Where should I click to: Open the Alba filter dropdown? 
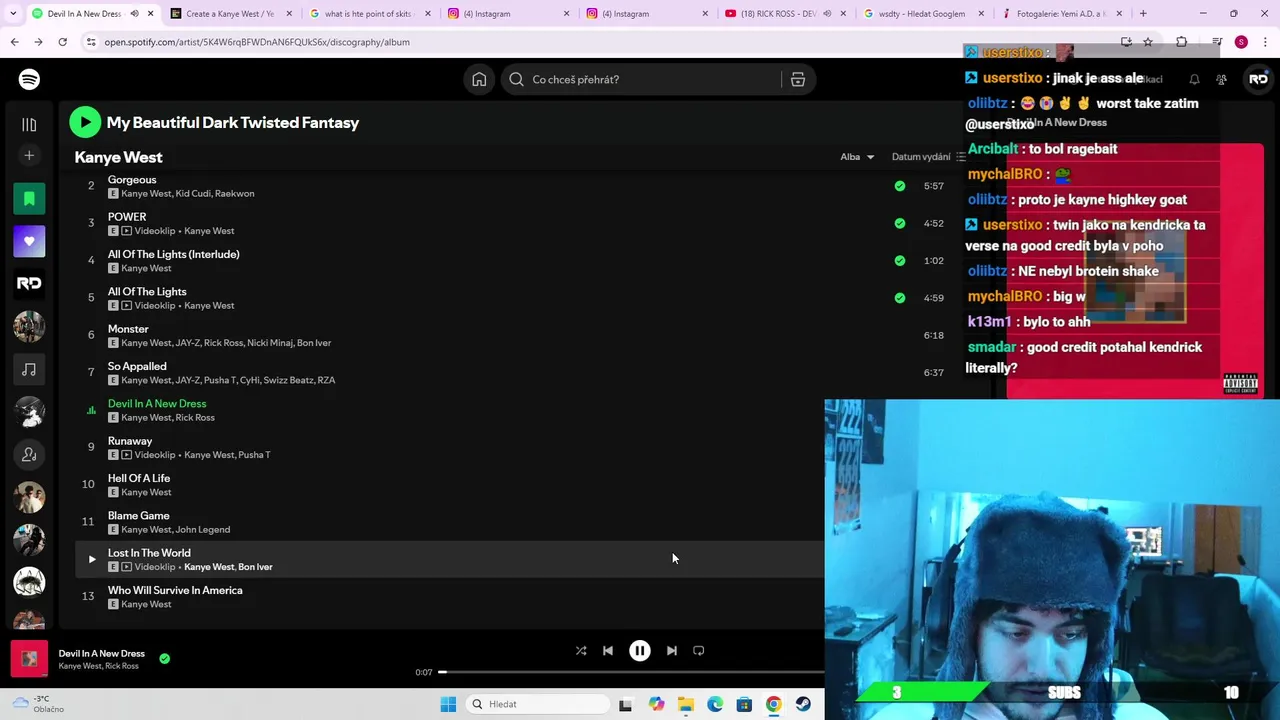pos(857,157)
